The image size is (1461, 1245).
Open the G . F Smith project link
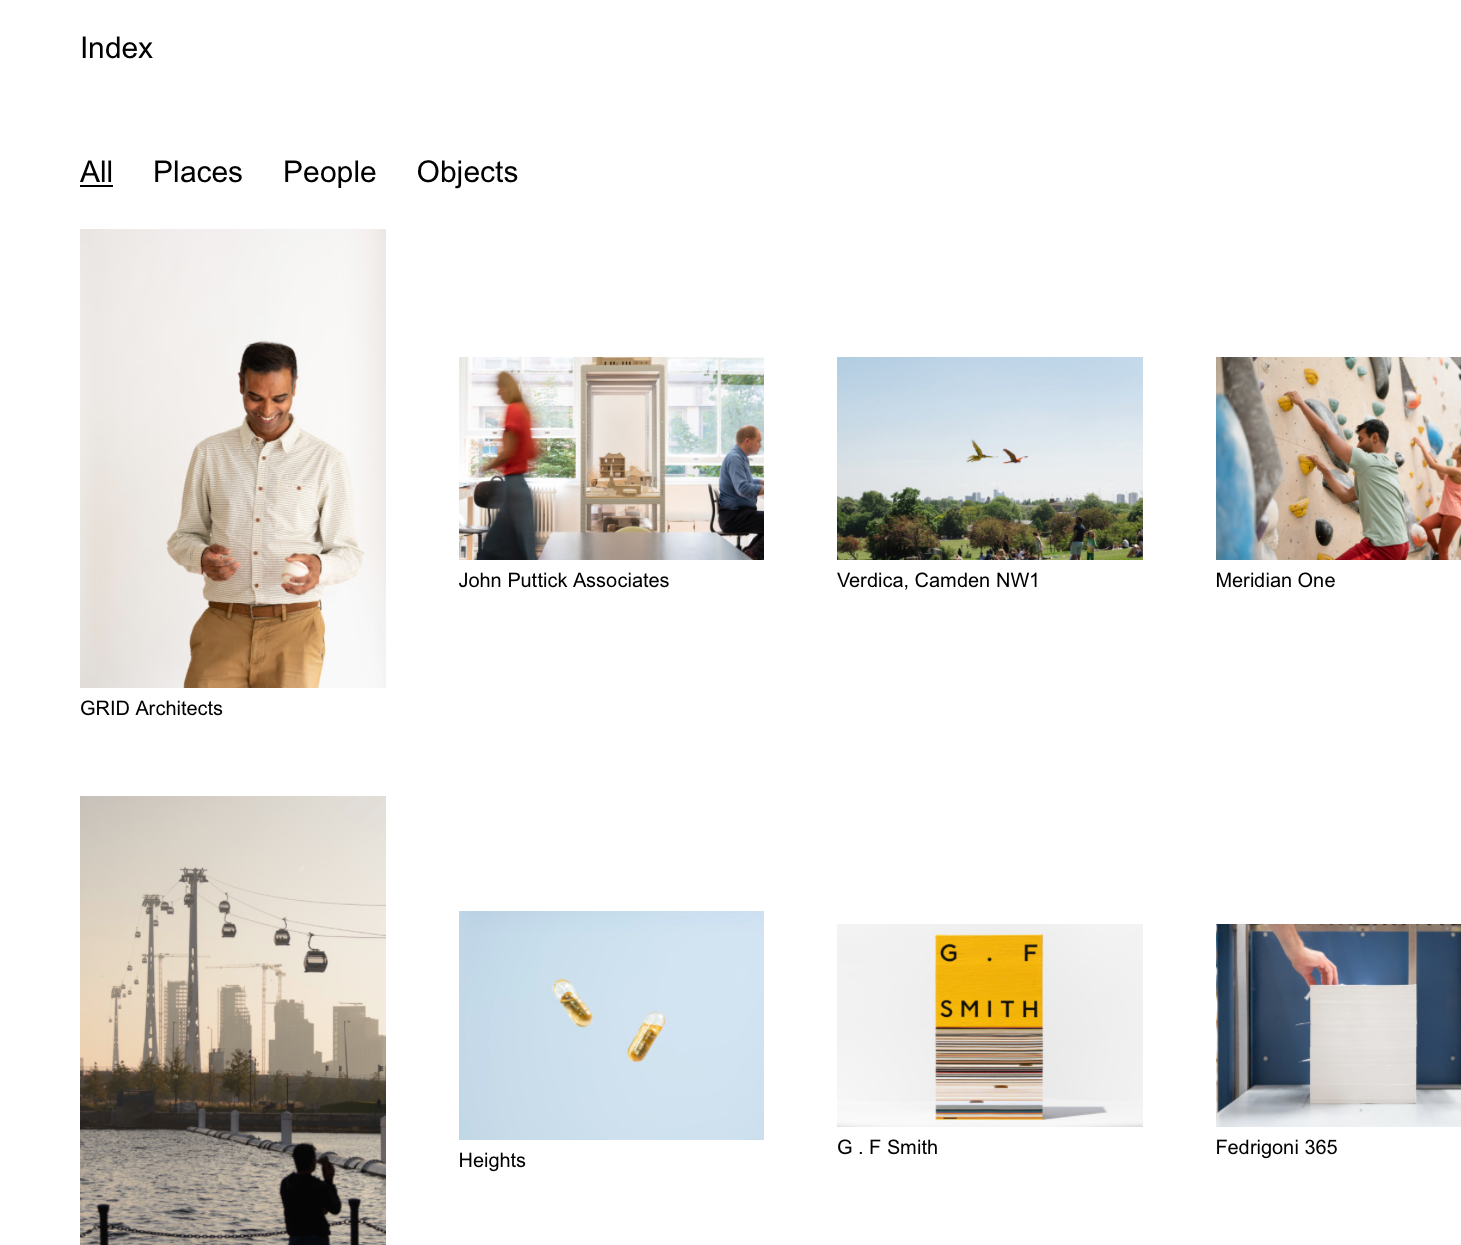pos(887,1147)
